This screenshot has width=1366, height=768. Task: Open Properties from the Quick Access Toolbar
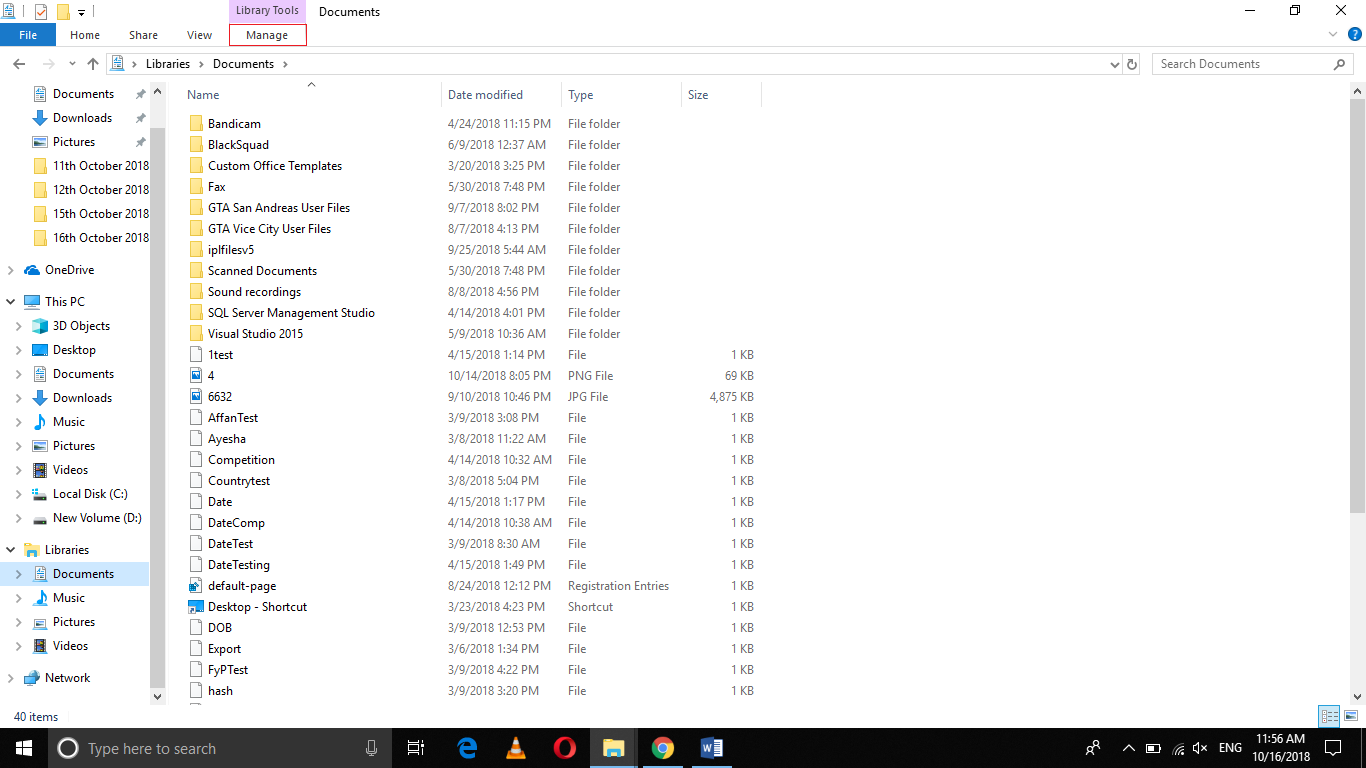(x=40, y=11)
